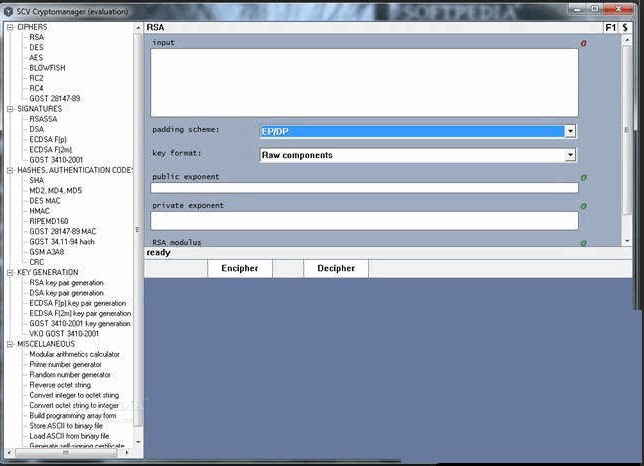Image resolution: width=644 pixels, height=466 pixels.
Task: Select BLOWFISH cipher in tree
Action: pyautogui.click(x=47, y=68)
